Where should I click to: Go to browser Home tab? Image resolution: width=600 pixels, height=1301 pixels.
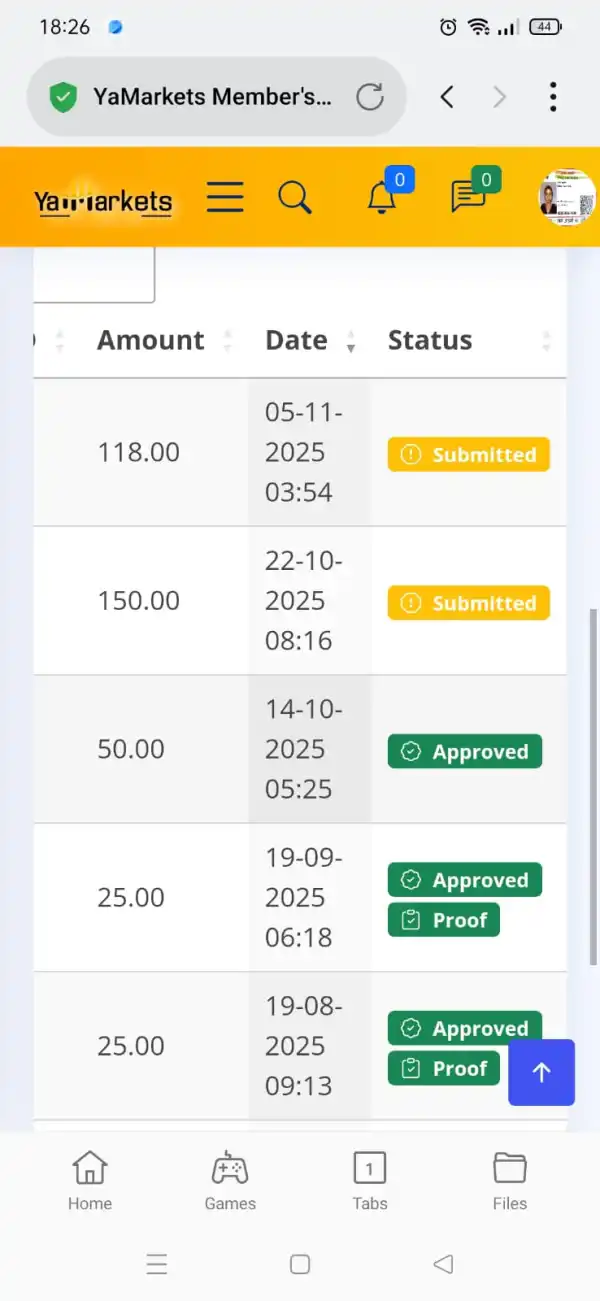tap(90, 1180)
